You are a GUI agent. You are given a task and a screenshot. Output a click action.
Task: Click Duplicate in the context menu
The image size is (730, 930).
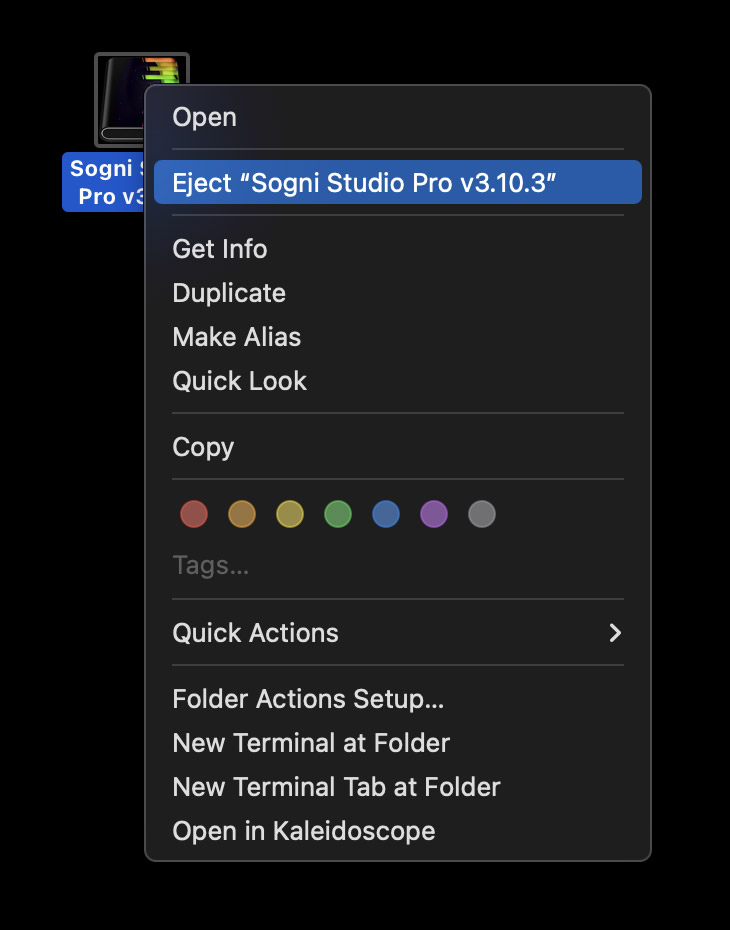[229, 293]
